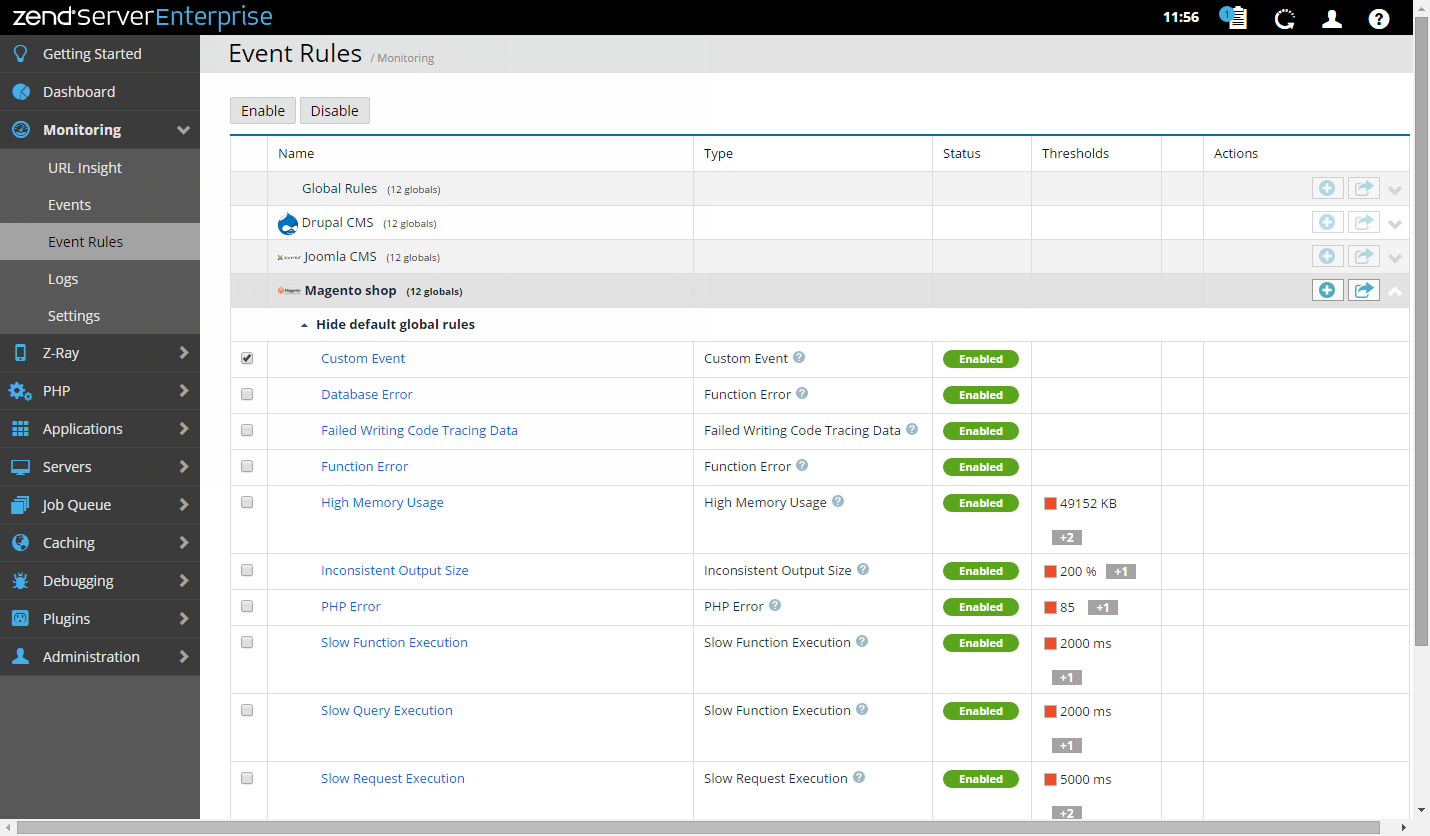Open URL Insight in Monitoring submenu

tap(85, 168)
